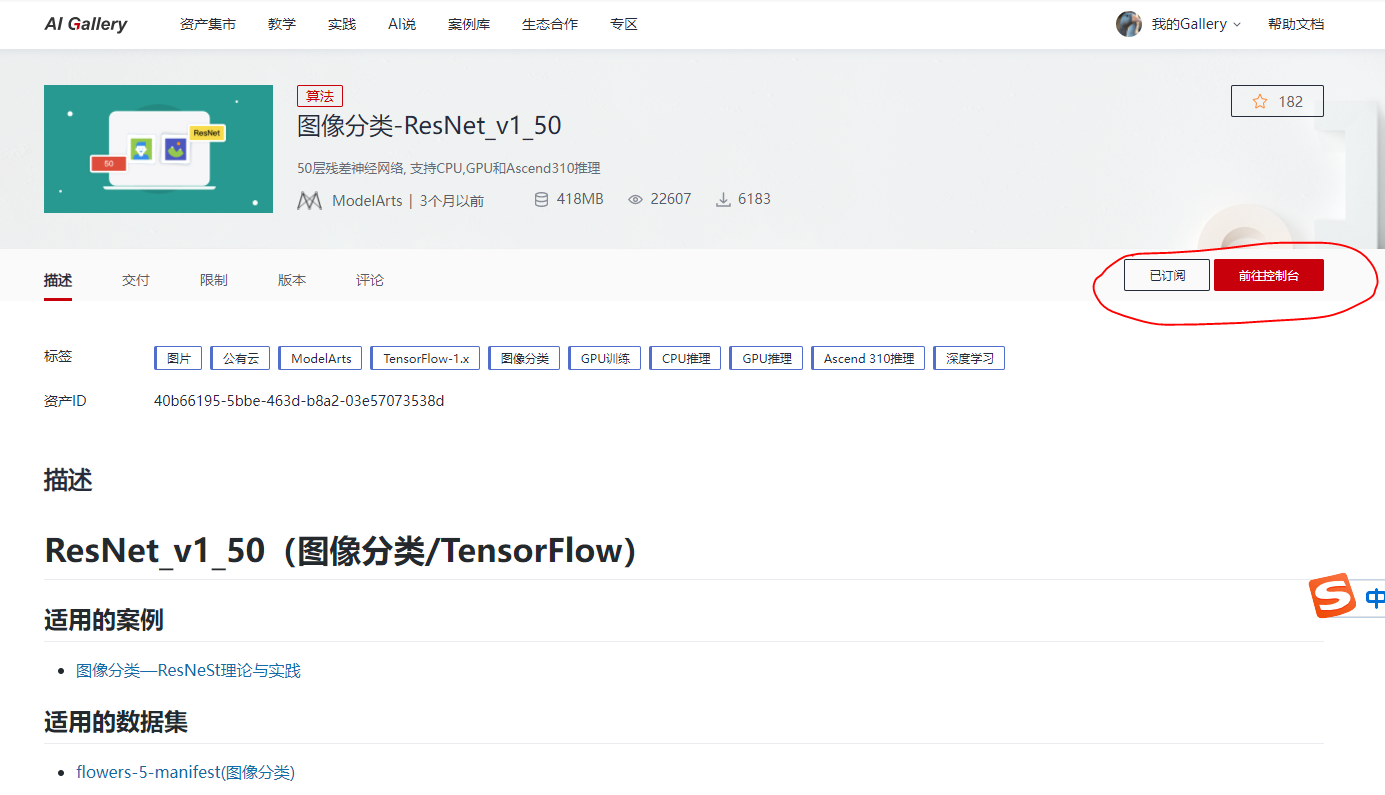
Task: Click the Sogou input method S icon
Action: pos(1333,596)
